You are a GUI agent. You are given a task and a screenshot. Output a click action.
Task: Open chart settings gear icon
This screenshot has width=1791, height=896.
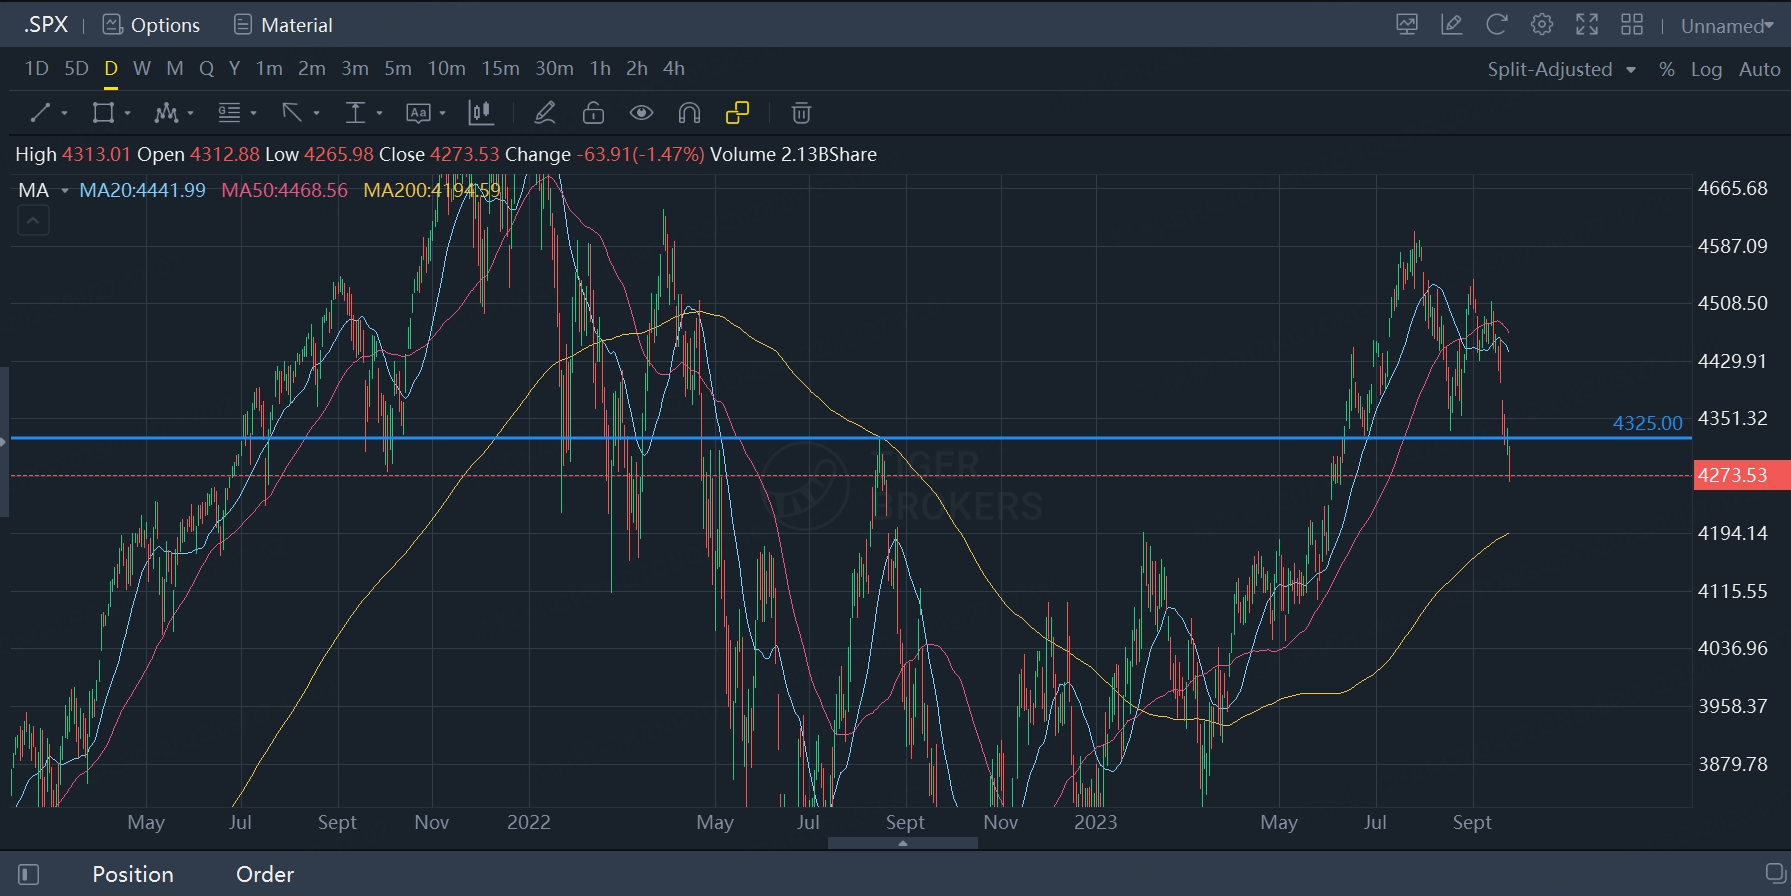click(x=1541, y=25)
